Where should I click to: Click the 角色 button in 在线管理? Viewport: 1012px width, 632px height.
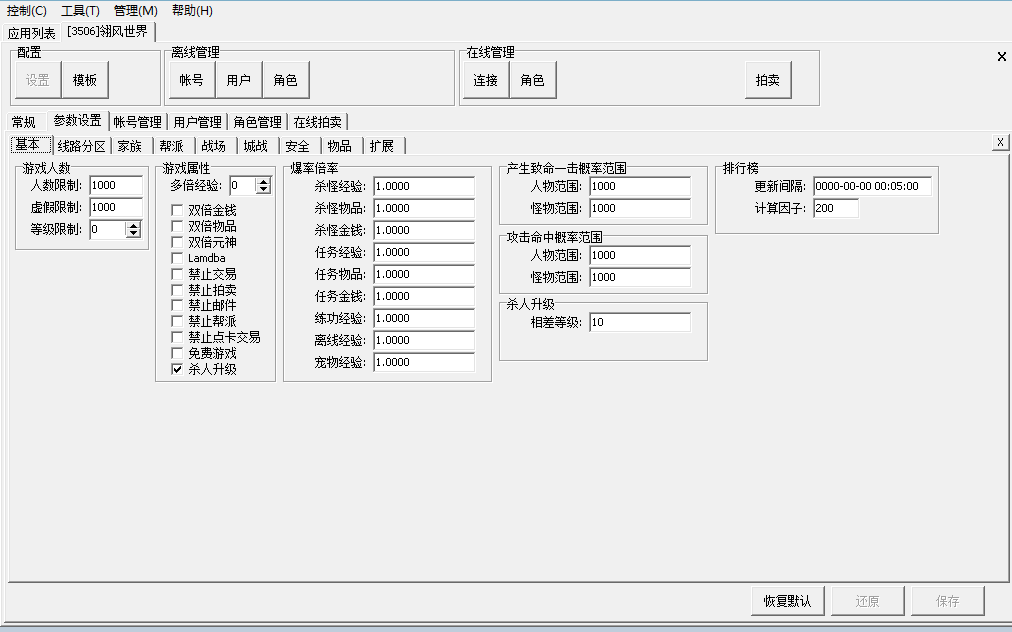click(x=532, y=80)
